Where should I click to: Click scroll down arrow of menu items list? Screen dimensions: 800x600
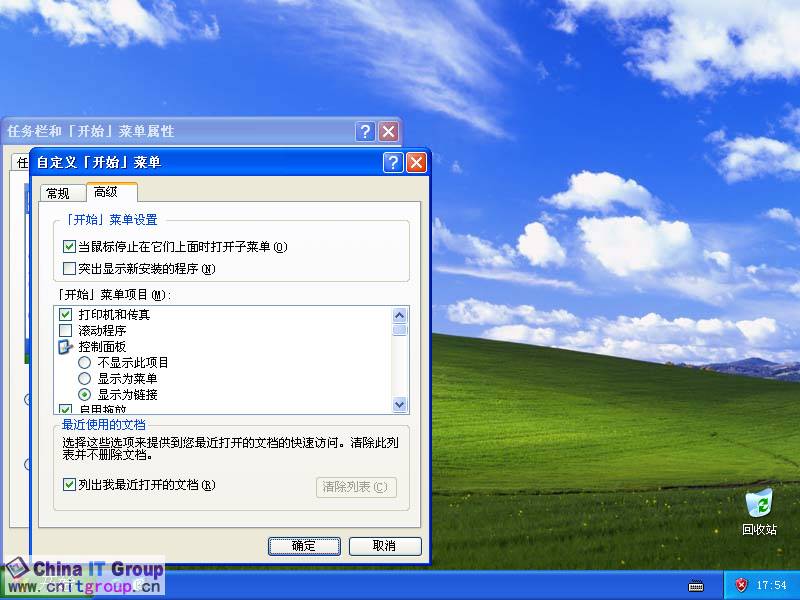click(399, 405)
